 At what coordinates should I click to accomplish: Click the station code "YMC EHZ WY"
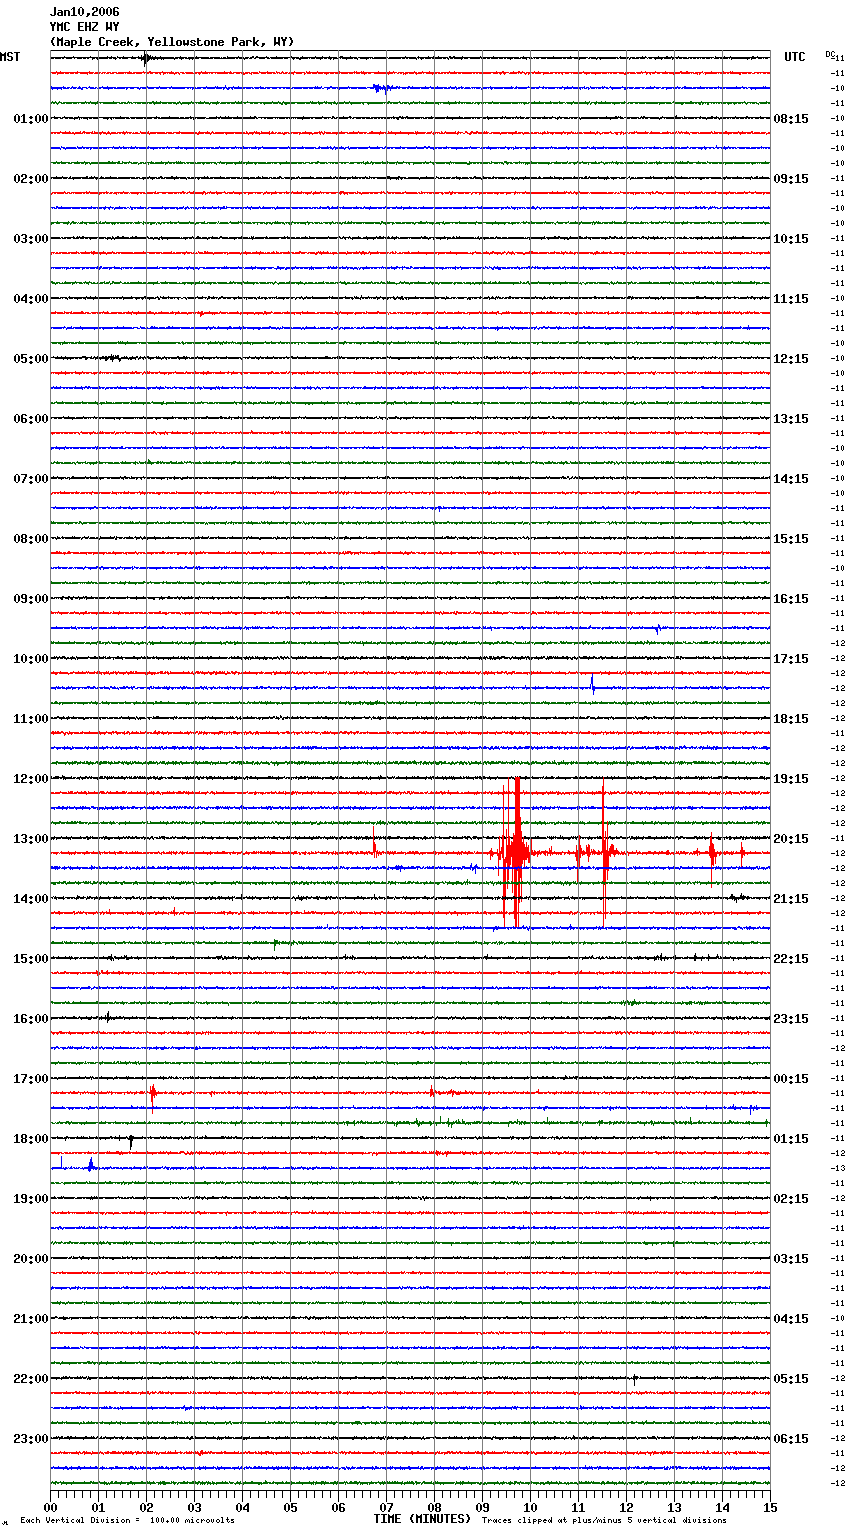84,27
